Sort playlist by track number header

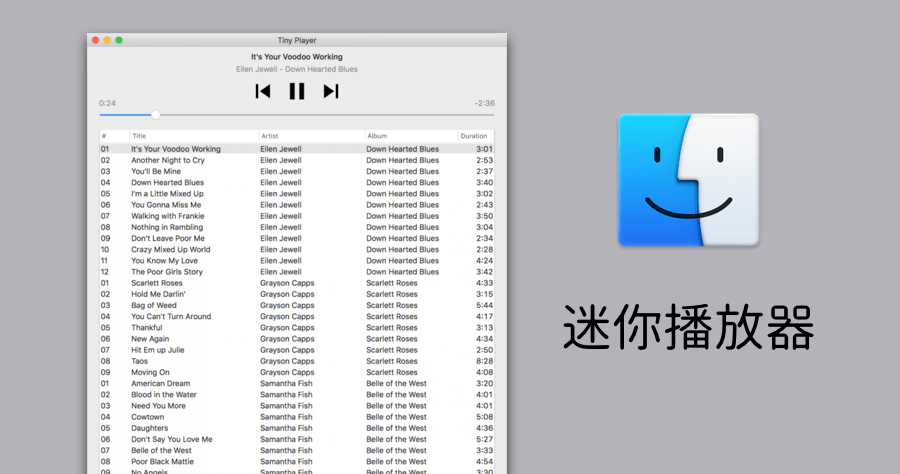click(x=104, y=136)
